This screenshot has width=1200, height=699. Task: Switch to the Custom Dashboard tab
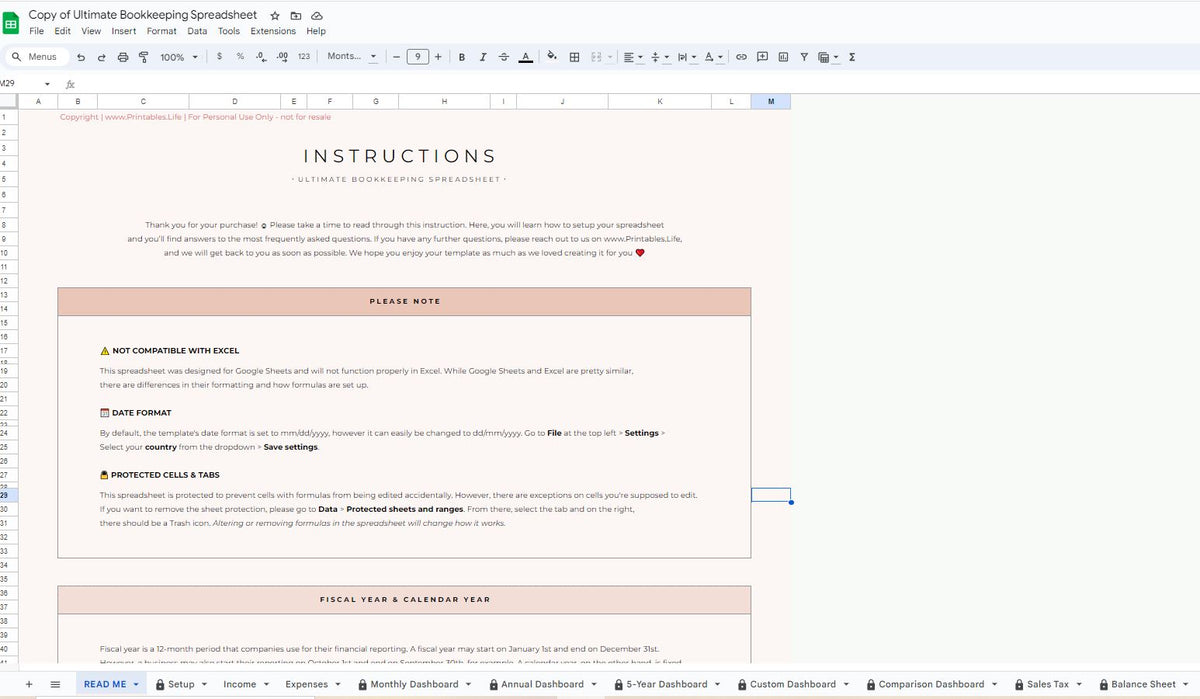point(793,684)
